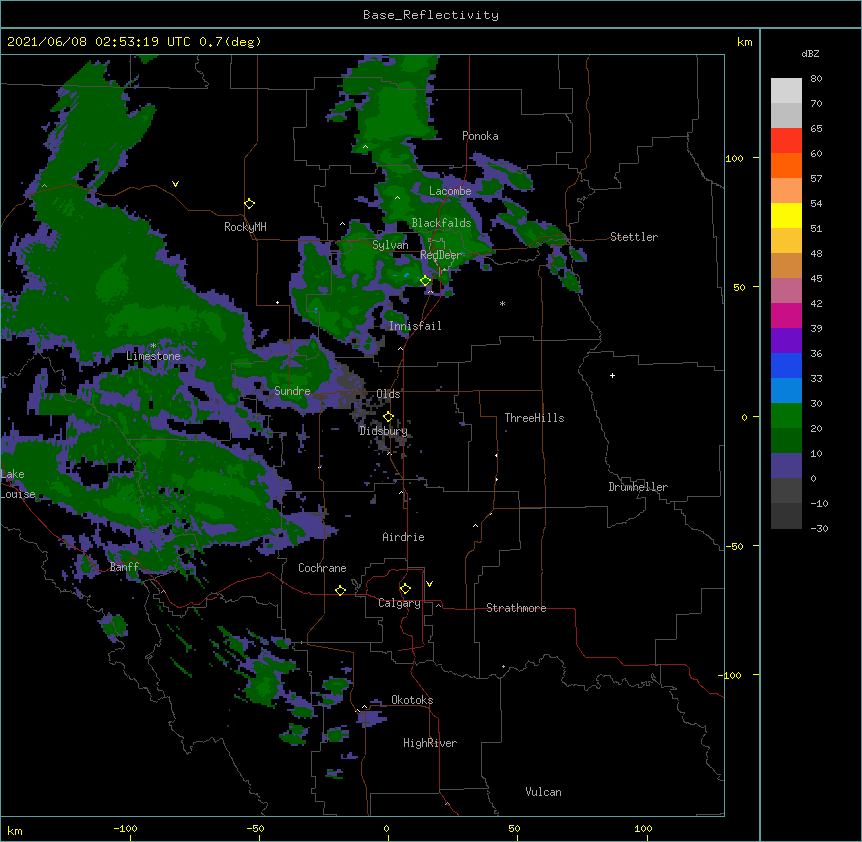Click the Strathmore label
862x842 pixels.
tap(516, 608)
